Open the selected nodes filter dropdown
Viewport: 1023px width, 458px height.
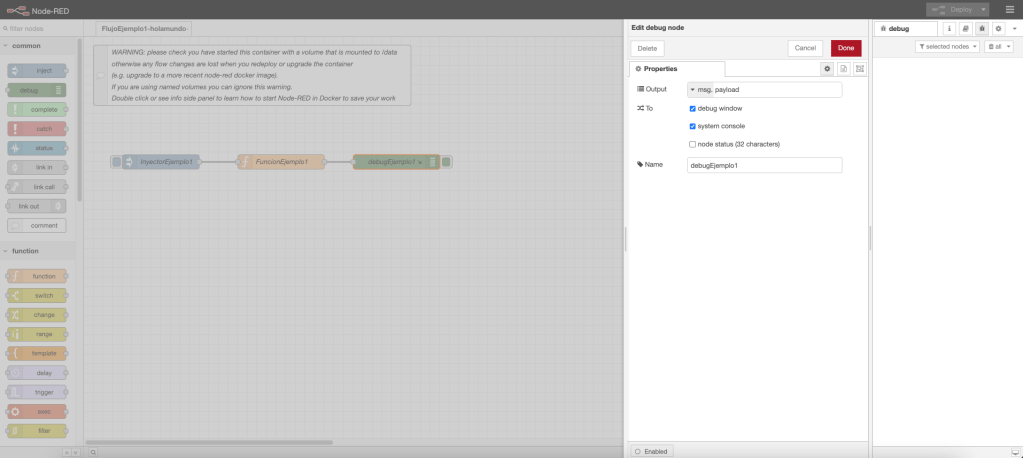(x=946, y=47)
